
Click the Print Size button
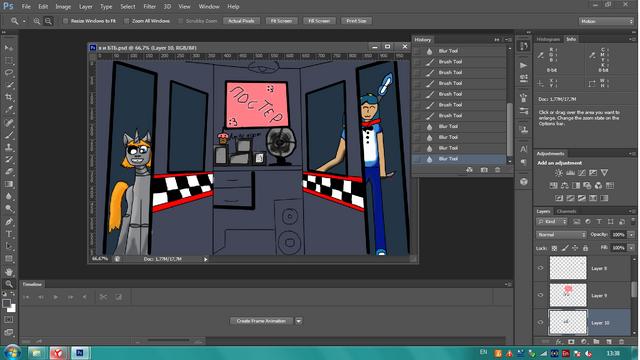click(x=356, y=21)
